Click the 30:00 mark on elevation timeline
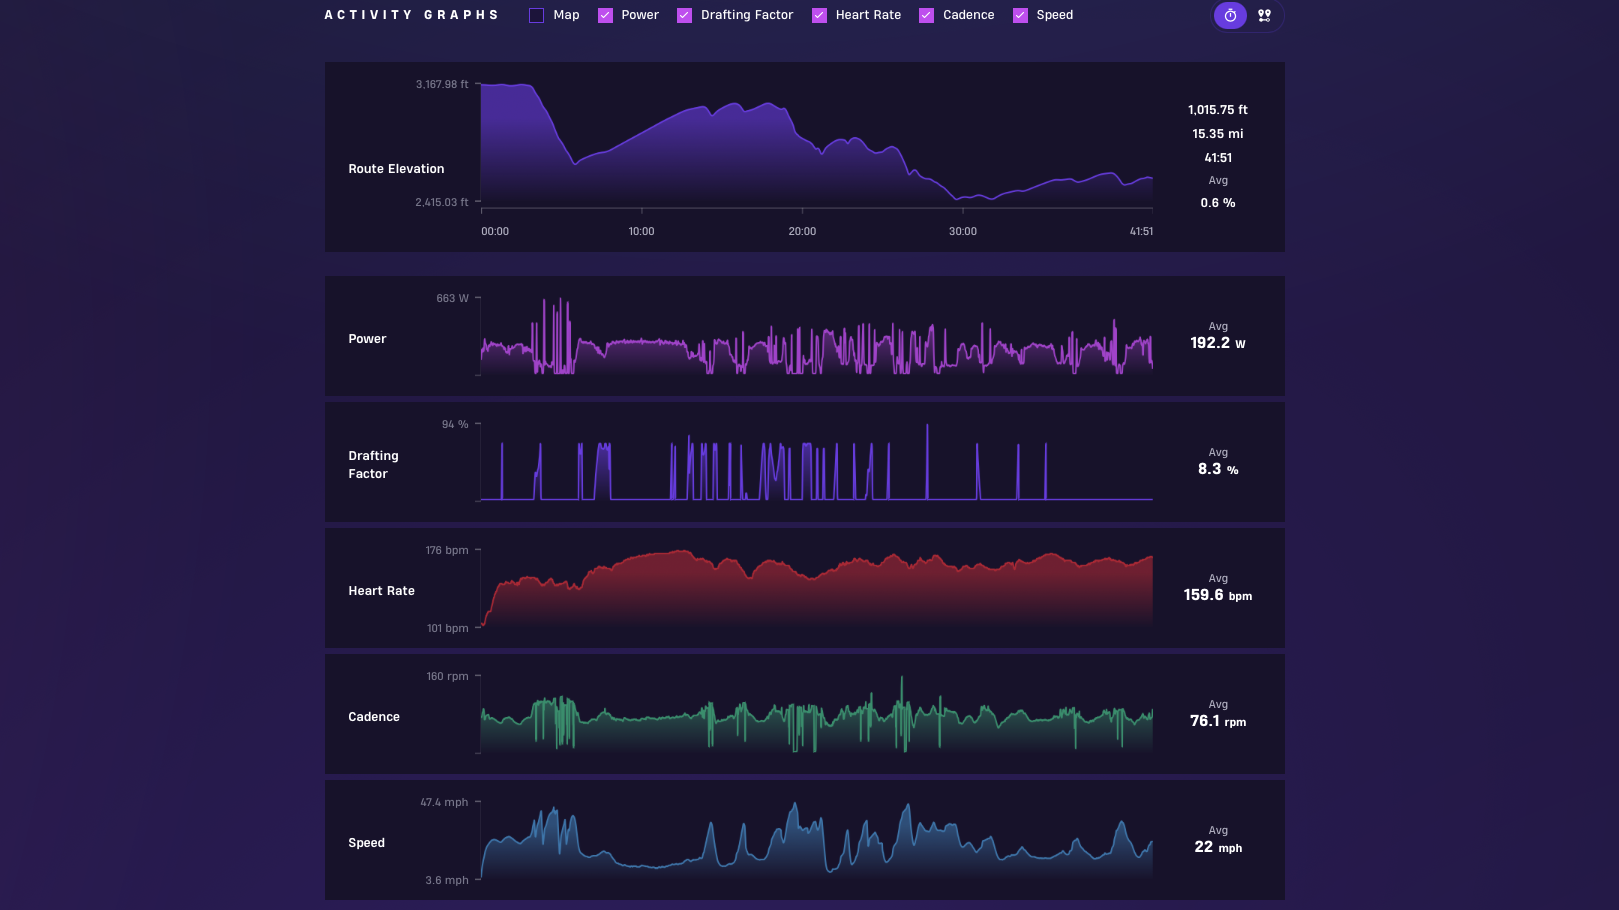Viewport: 1619px width, 910px height. click(963, 231)
